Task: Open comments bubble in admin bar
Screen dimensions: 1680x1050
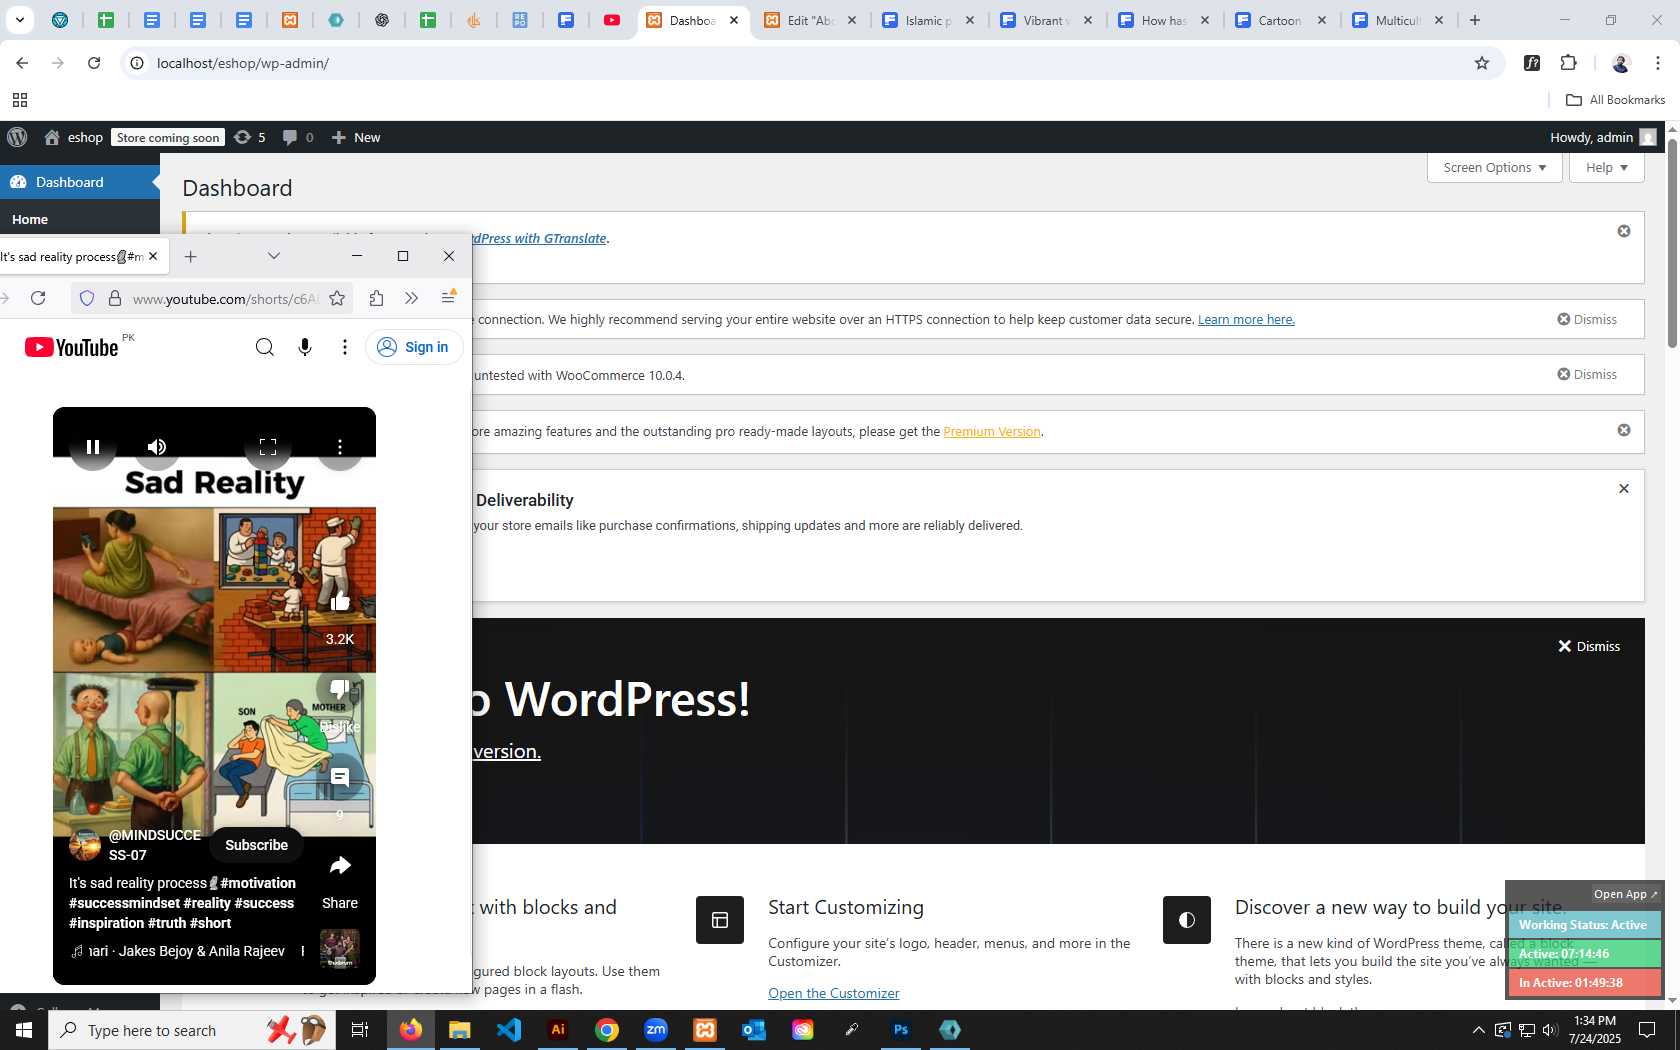Action: point(298,137)
